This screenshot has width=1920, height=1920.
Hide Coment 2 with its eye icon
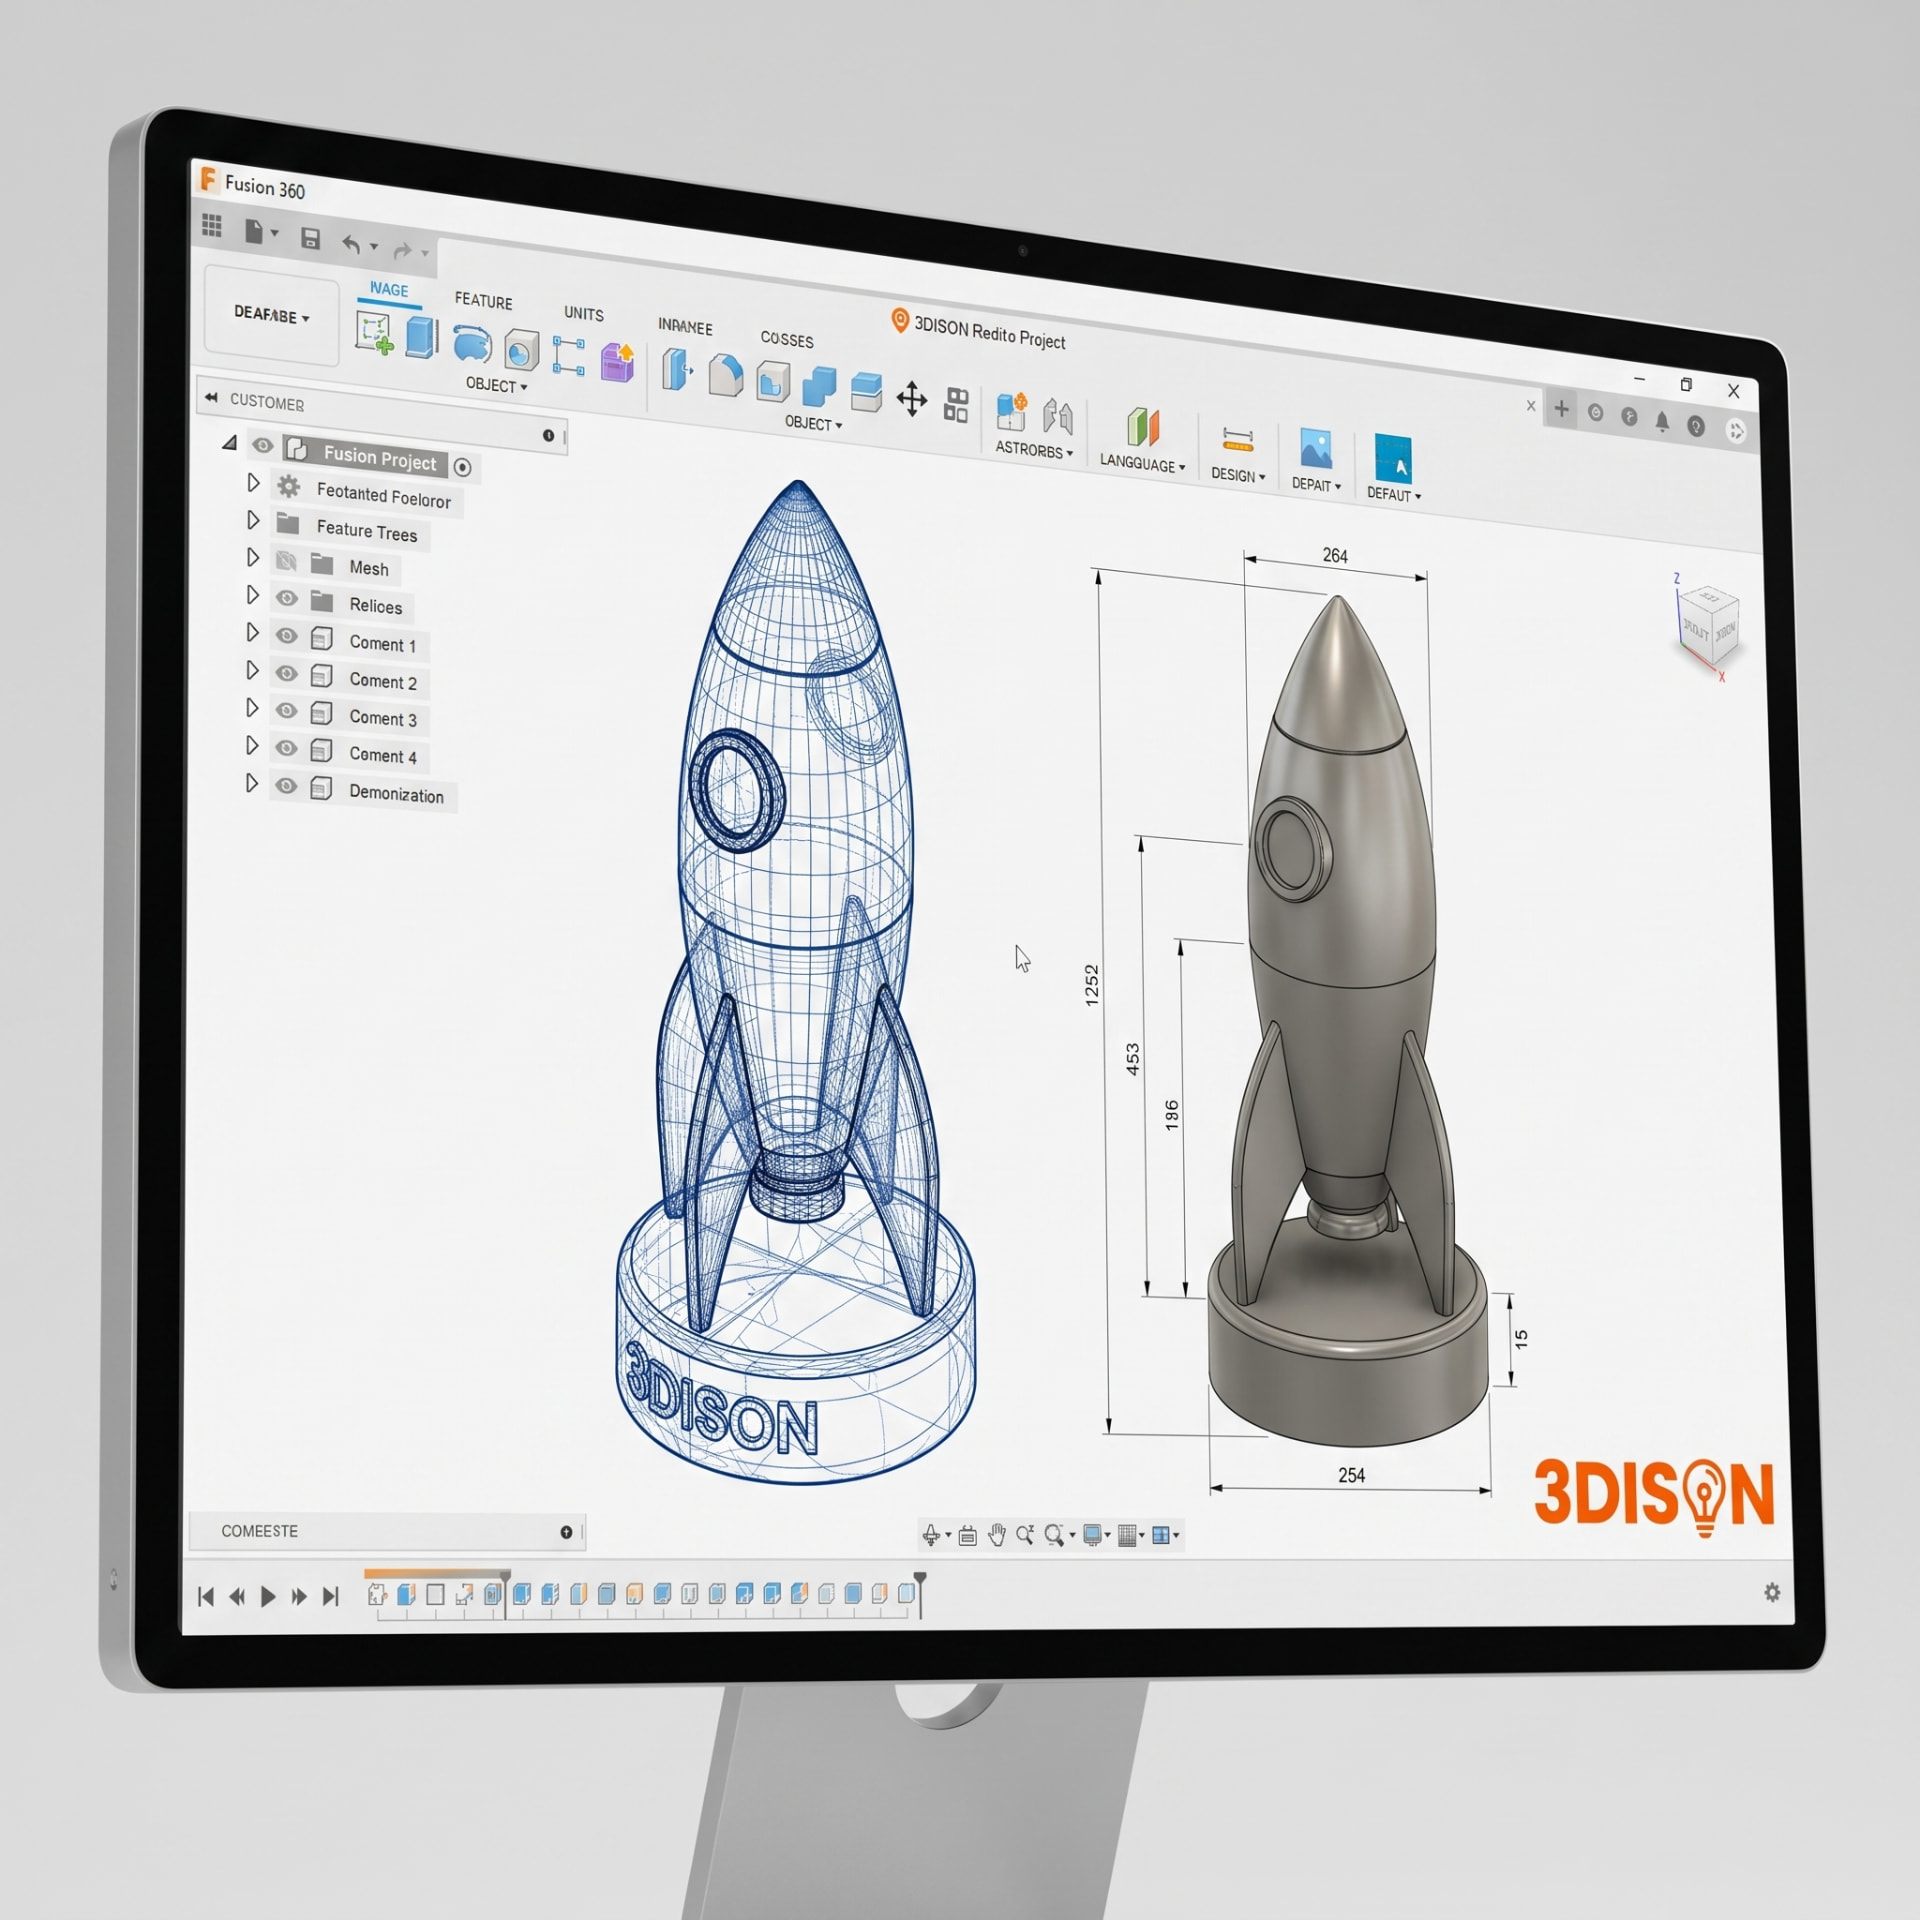287,673
